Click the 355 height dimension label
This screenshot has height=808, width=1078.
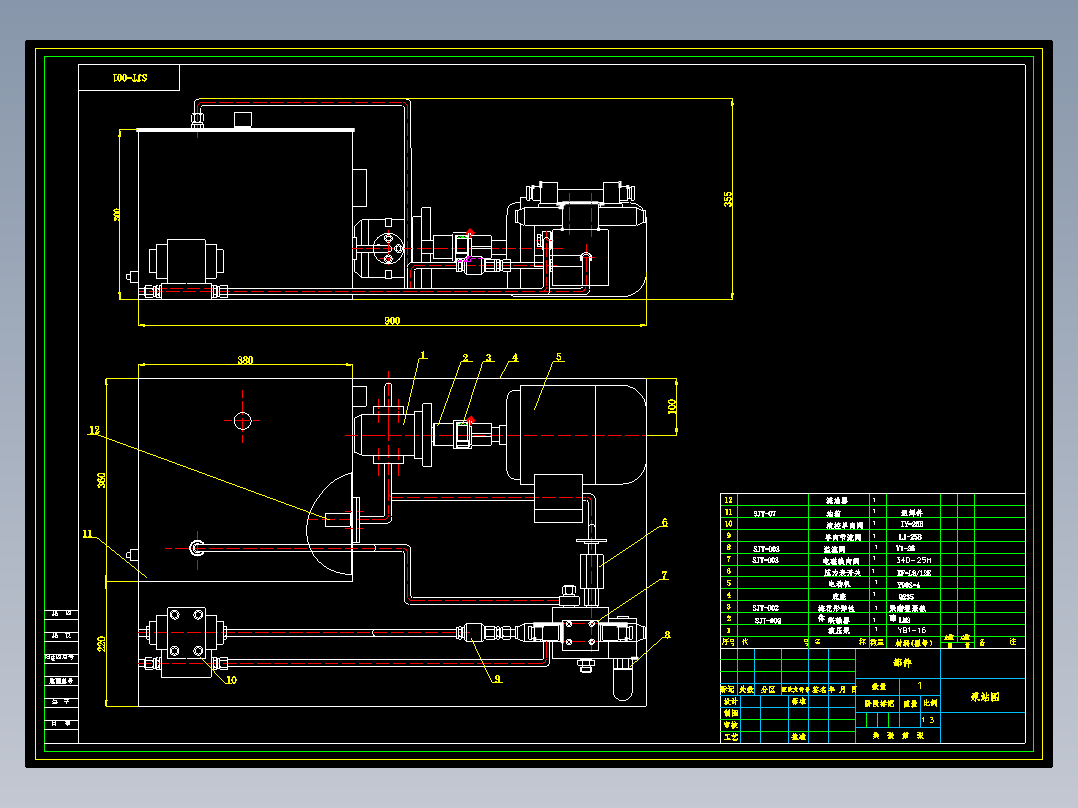point(728,199)
